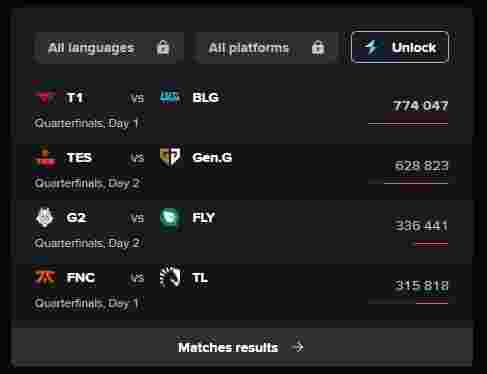Open the All languages dropdown
Viewport: 487px width, 374px height.
point(108,48)
